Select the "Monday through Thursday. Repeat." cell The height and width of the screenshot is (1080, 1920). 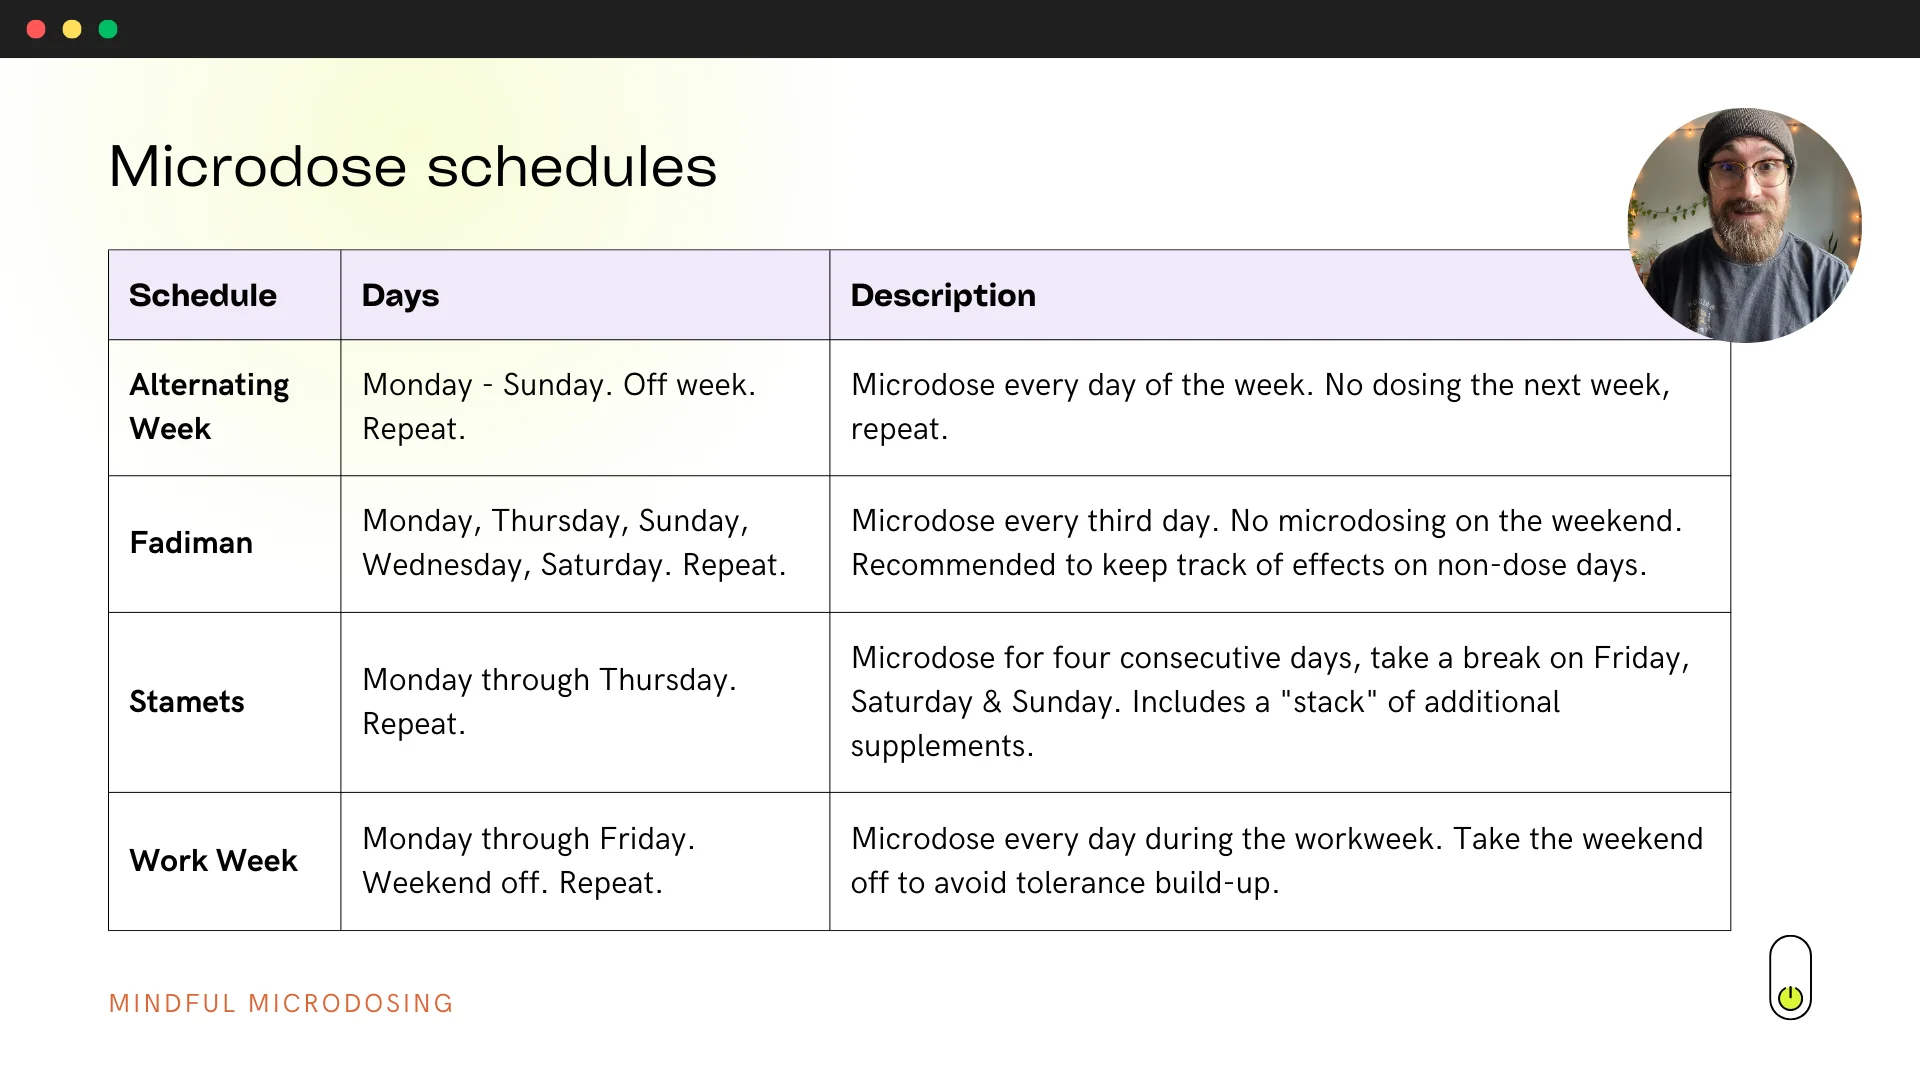tap(548, 702)
